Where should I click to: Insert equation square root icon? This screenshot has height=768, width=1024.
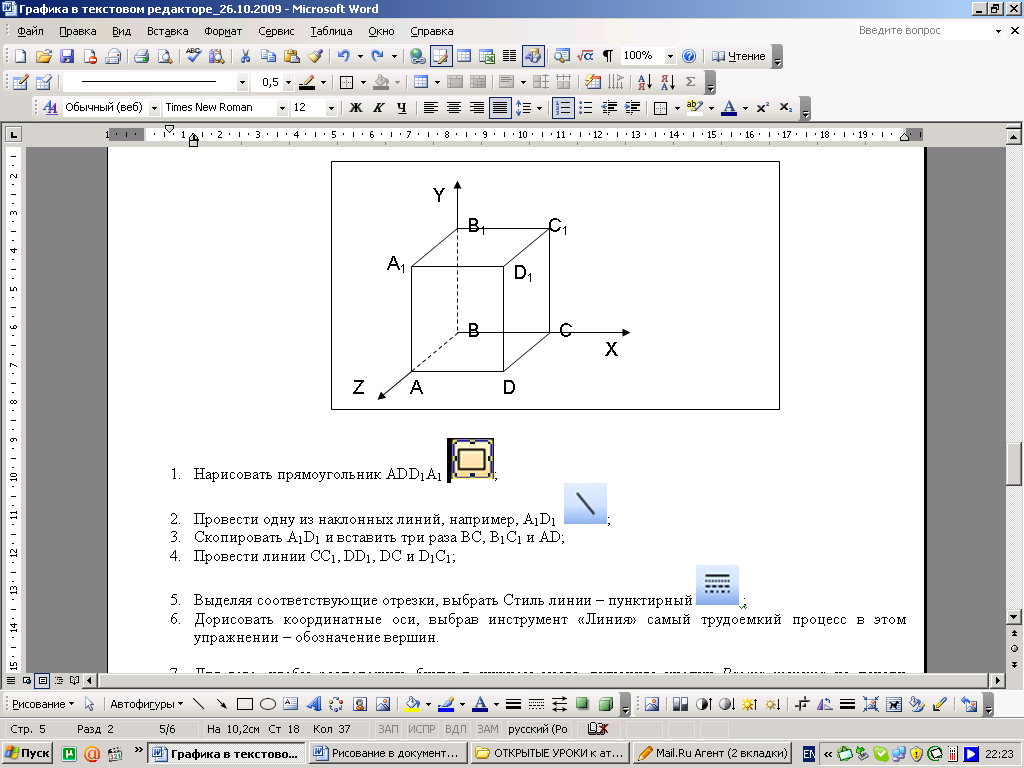(585, 56)
